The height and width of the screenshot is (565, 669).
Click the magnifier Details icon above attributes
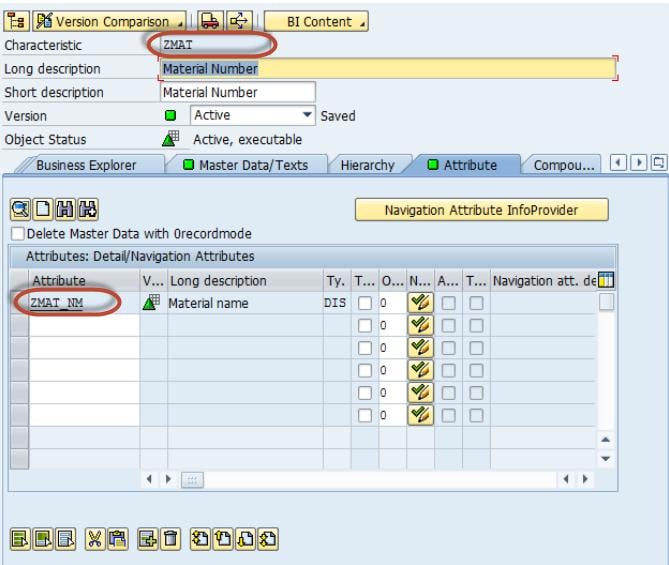tap(21, 210)
